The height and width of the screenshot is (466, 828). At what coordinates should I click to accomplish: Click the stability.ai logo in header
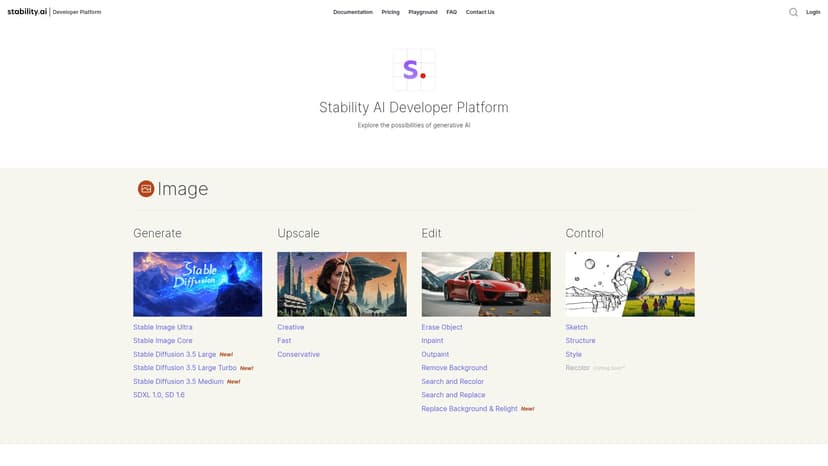coord(27,12)
